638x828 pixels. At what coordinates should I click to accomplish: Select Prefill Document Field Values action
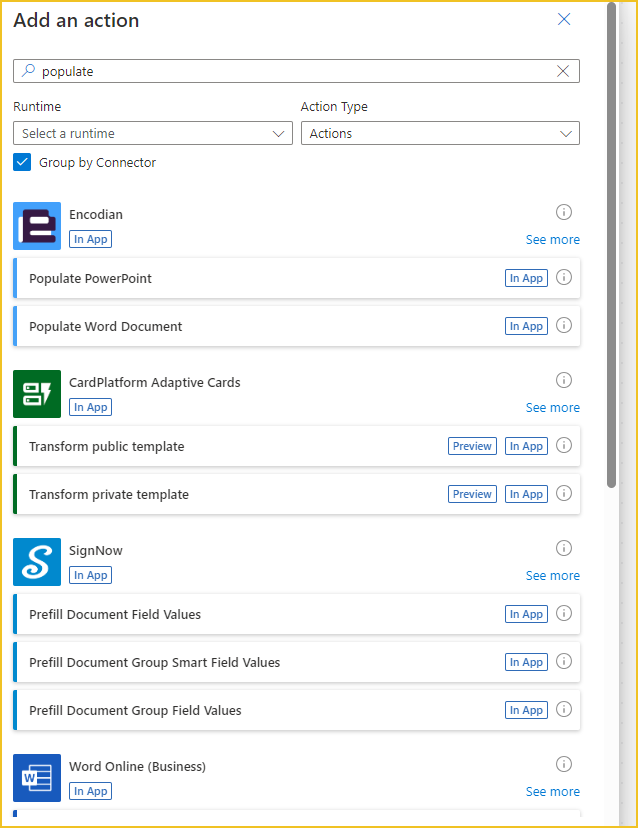[x=296, y=614]
